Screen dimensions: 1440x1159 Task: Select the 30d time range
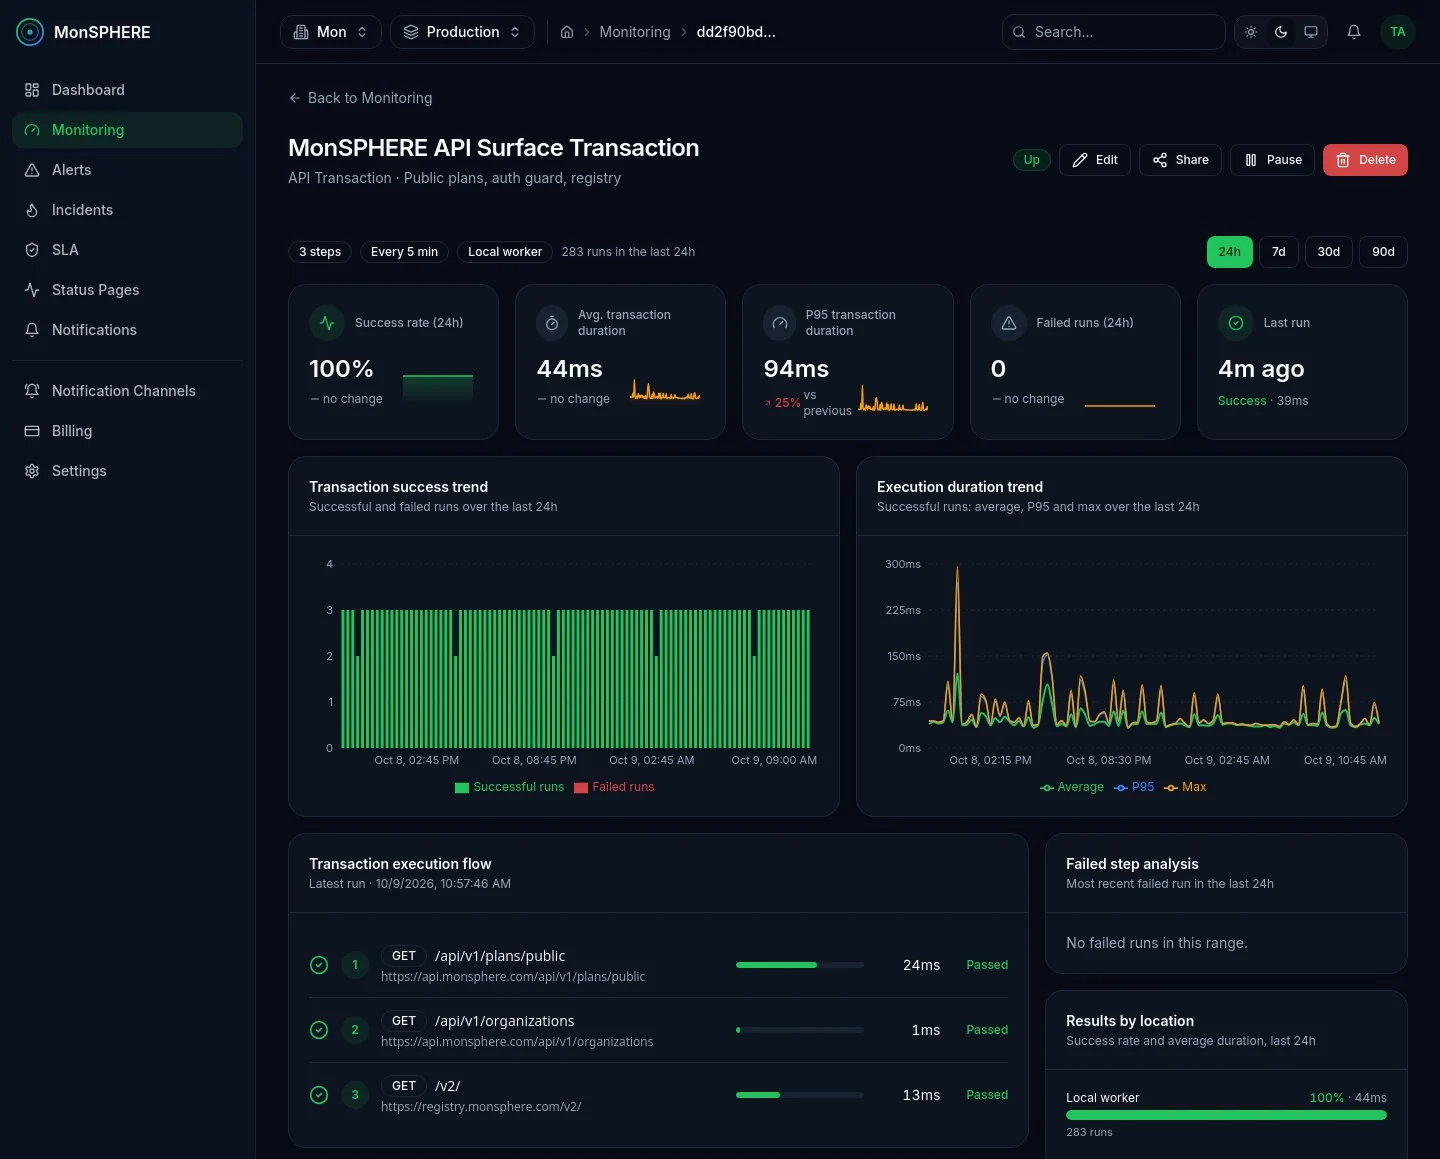coord(1328,252)
